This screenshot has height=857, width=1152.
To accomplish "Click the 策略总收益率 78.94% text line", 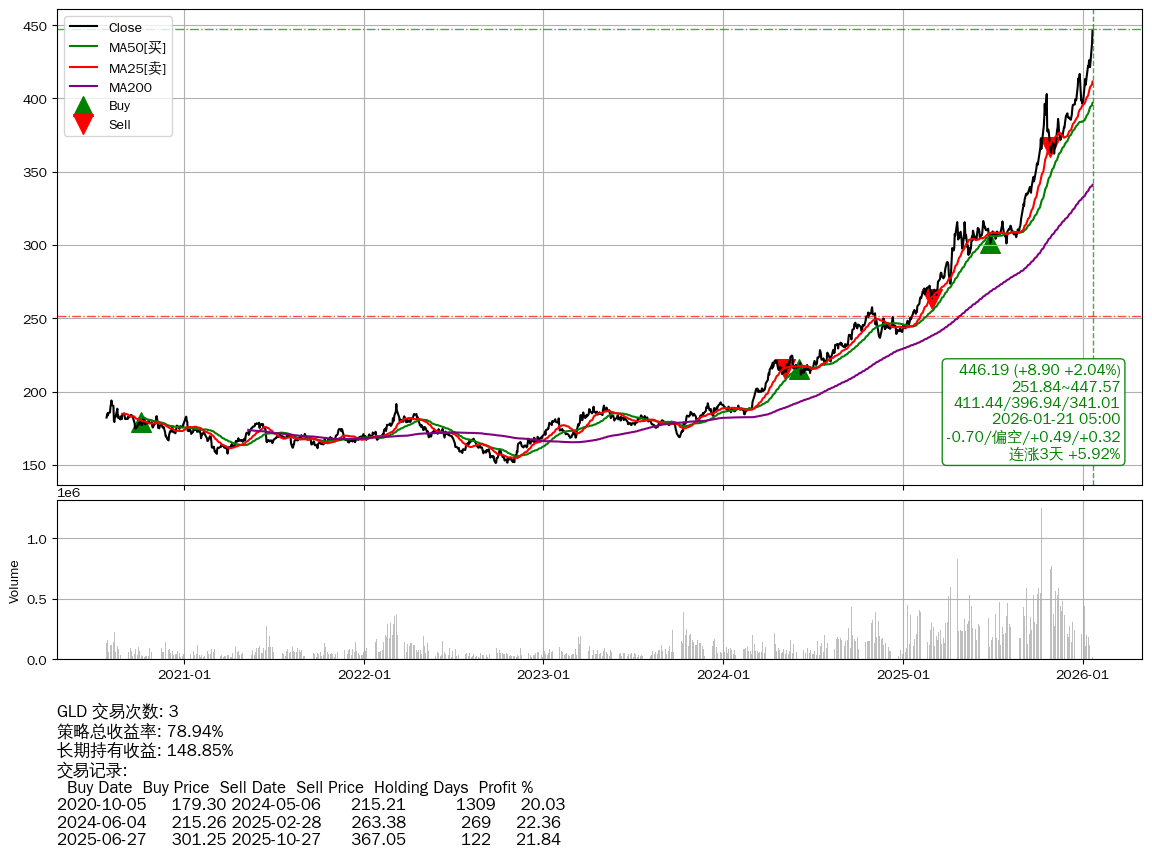I will point(140,731).
